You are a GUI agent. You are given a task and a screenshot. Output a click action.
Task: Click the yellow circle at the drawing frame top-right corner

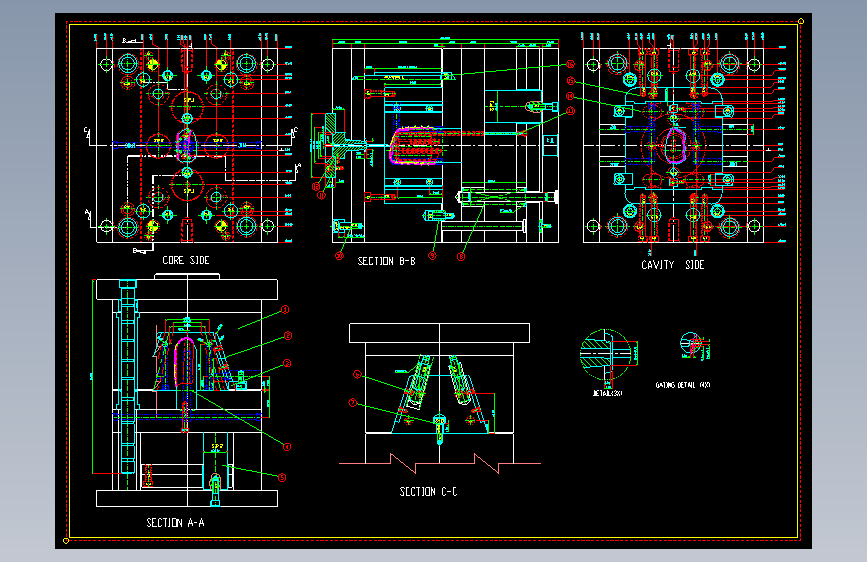click(801, 21)
